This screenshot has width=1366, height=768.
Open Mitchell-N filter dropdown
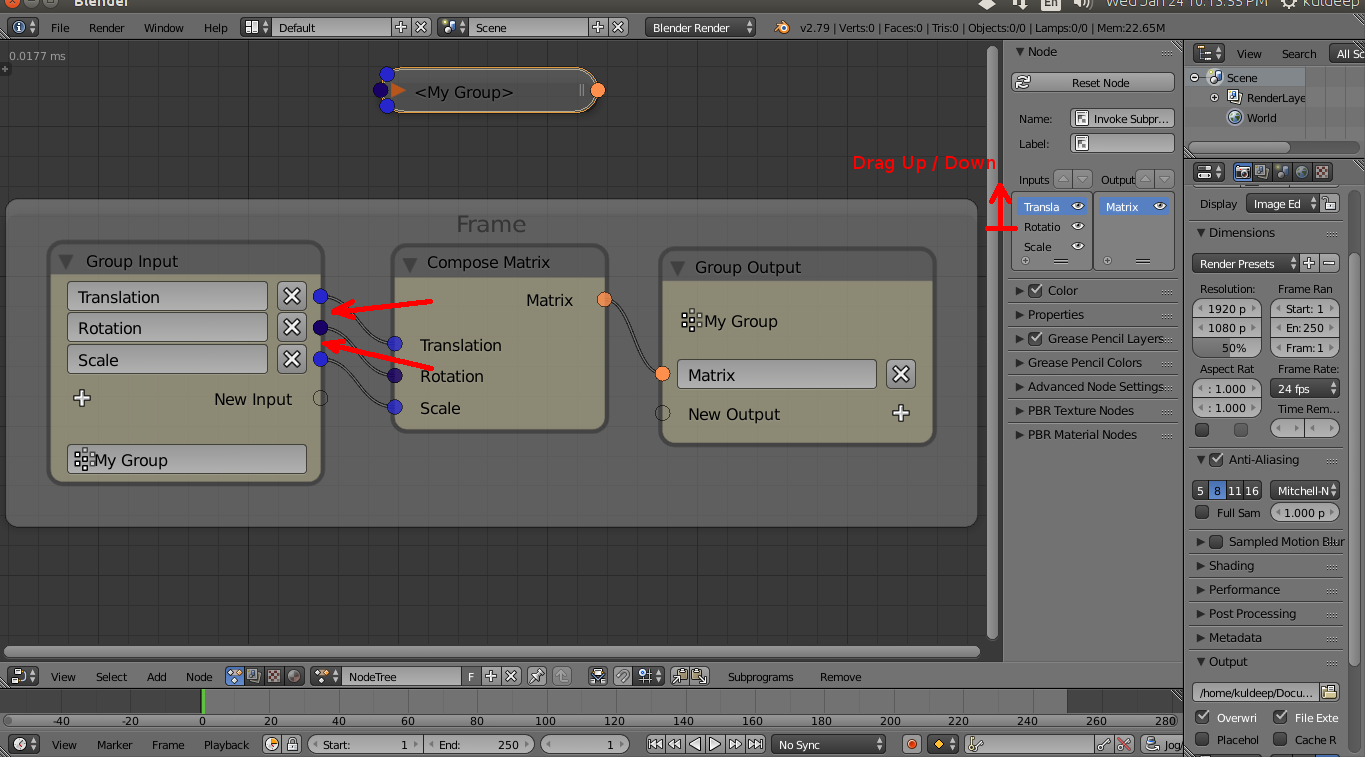tap(1304, 490)
